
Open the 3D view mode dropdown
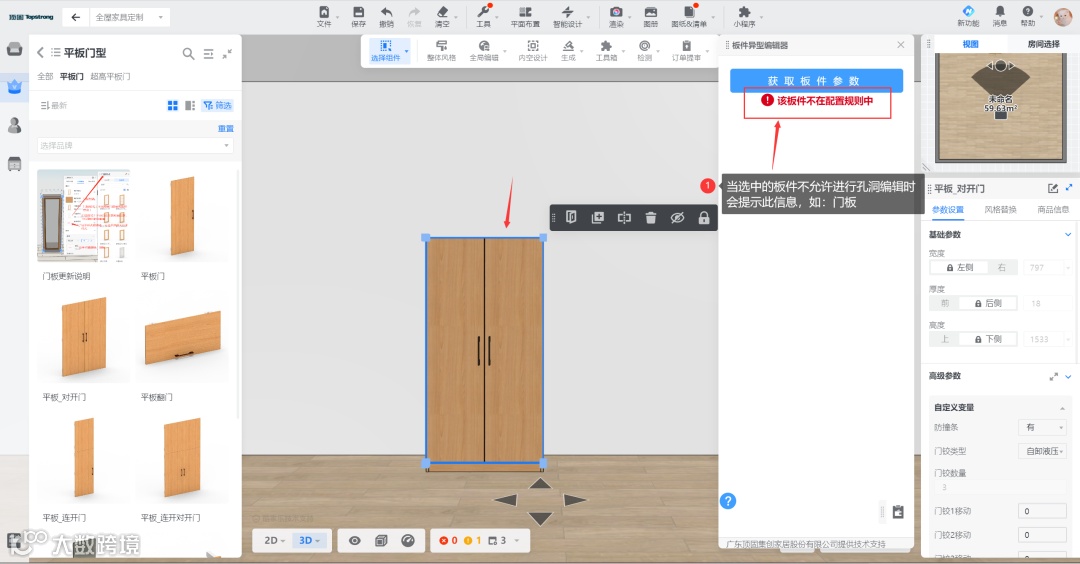click(x=309, y=541)
